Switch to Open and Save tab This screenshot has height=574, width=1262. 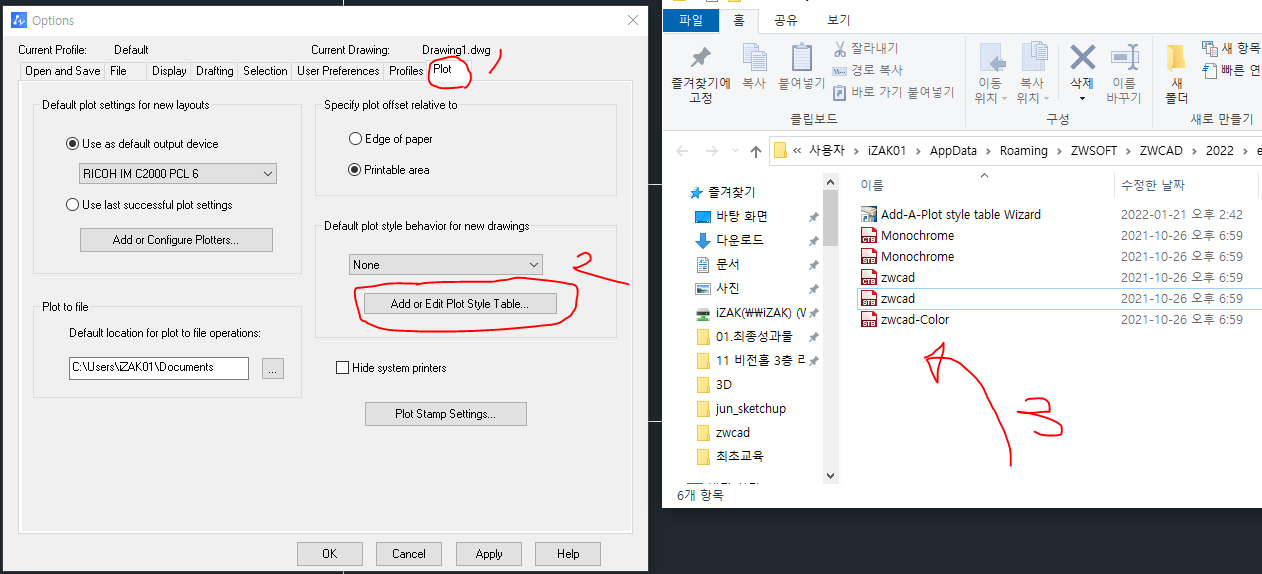62,71
